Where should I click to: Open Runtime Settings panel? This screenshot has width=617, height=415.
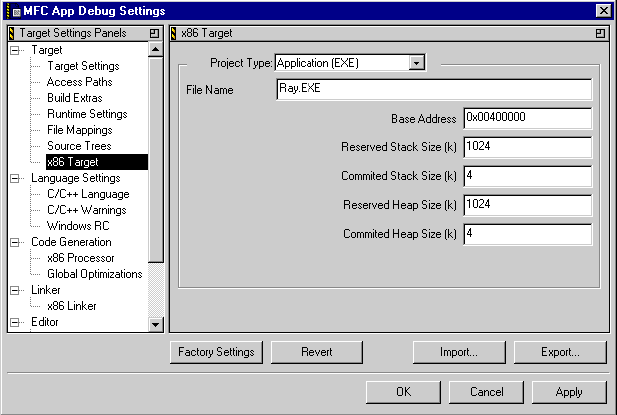87,114
